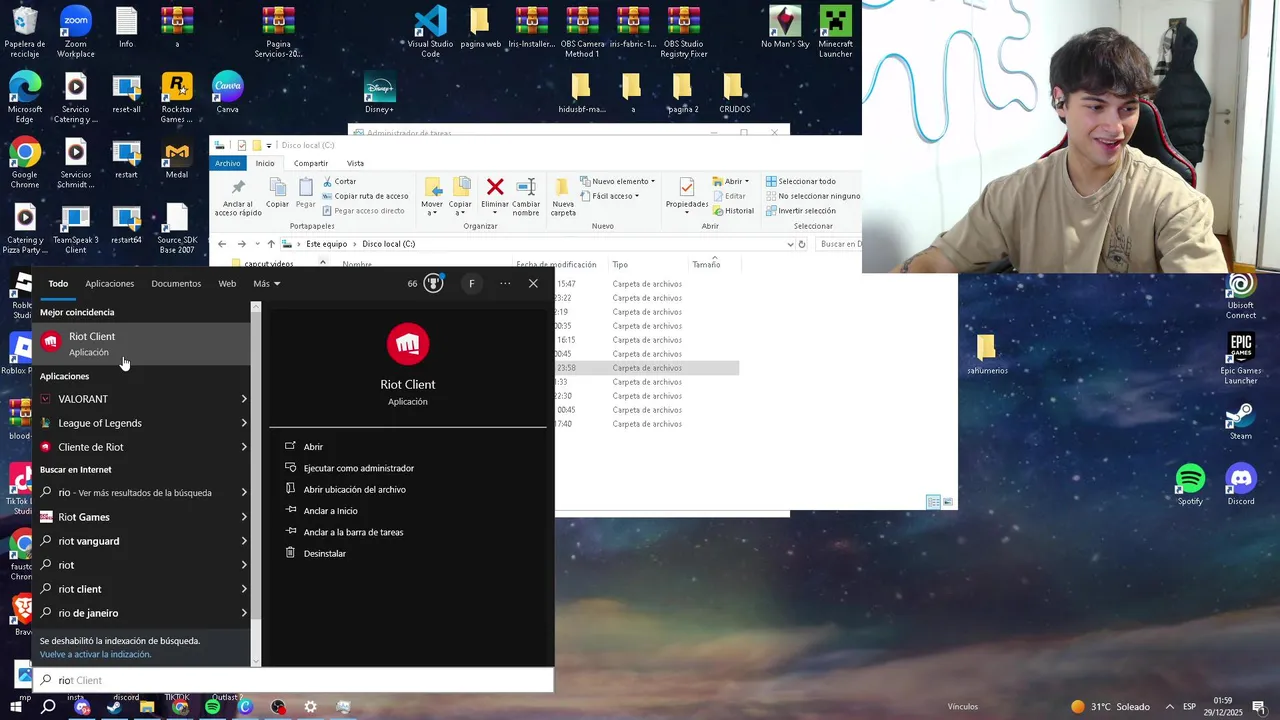Screen dimensions: 1280x720
Task: Expand VALORANT result chevron
Action: pos(244,399)
